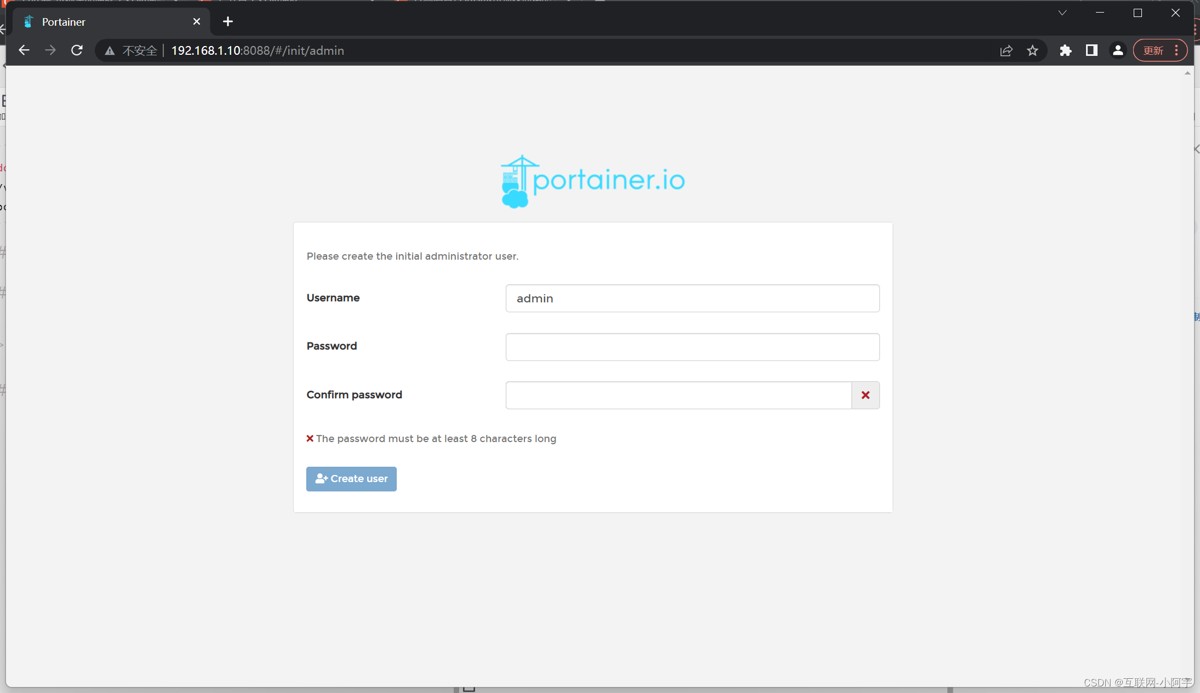
Task: Click the address bar URL
Action: tap(257, 51)
